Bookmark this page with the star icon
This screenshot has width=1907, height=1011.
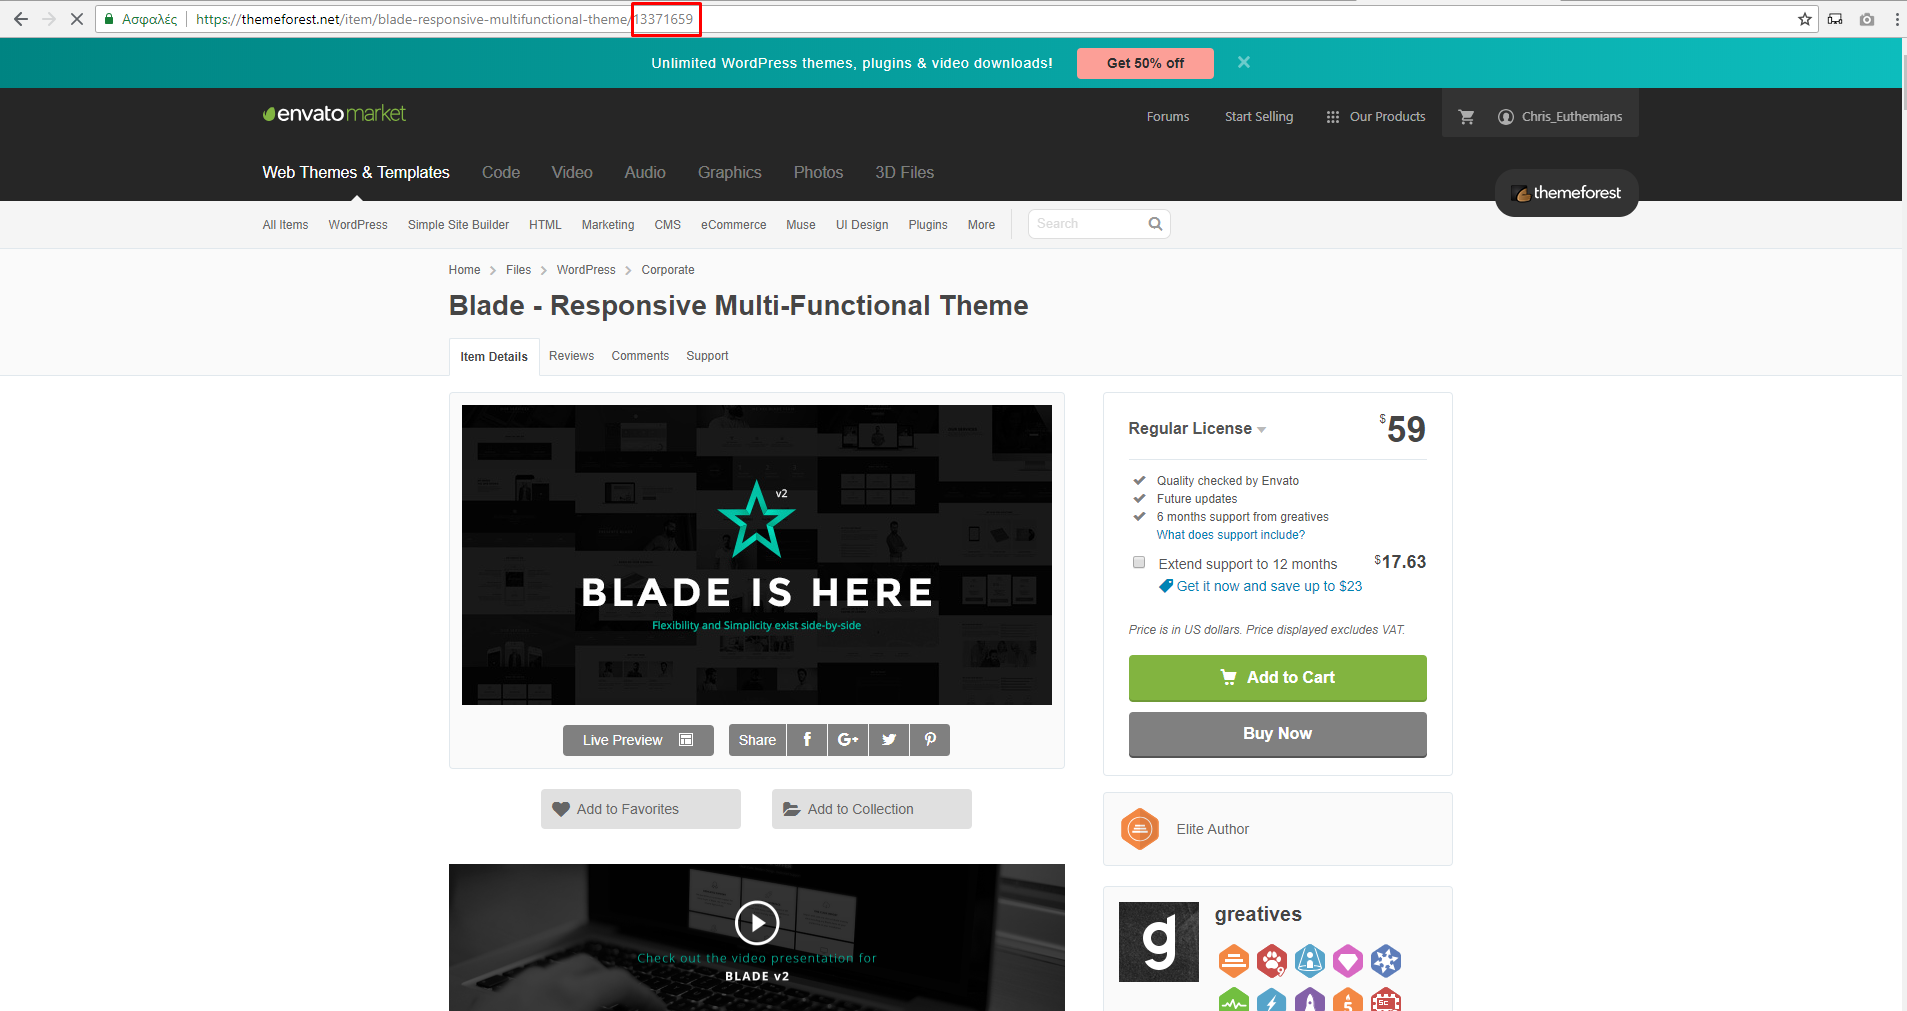click(x=1805, y=19)
